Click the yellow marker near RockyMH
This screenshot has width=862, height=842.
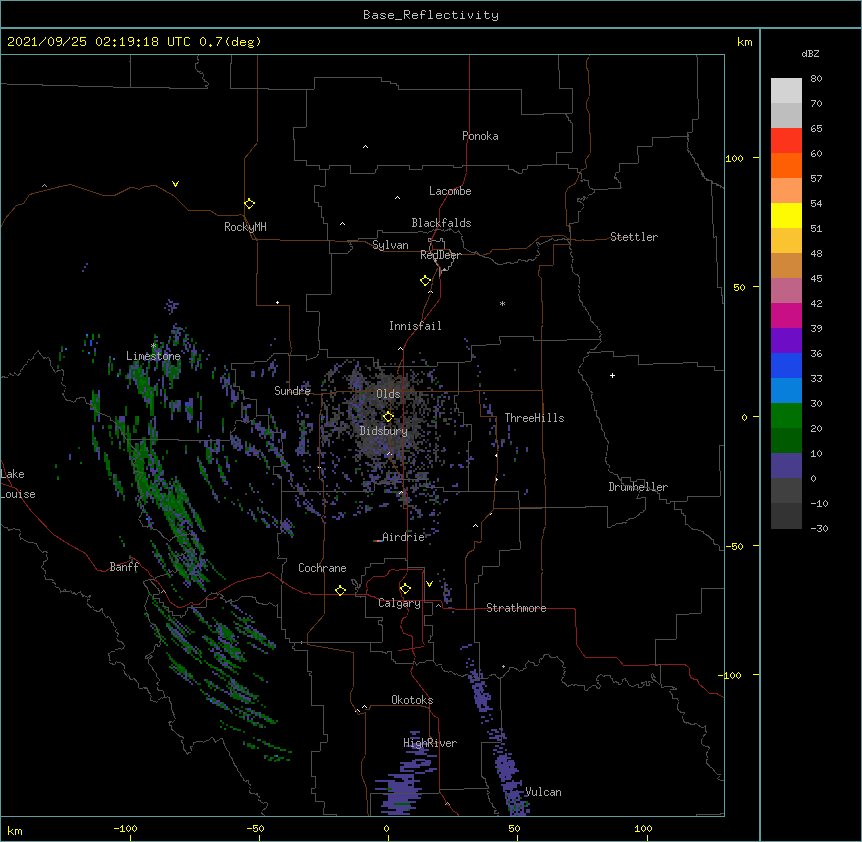tap(249, 204)
